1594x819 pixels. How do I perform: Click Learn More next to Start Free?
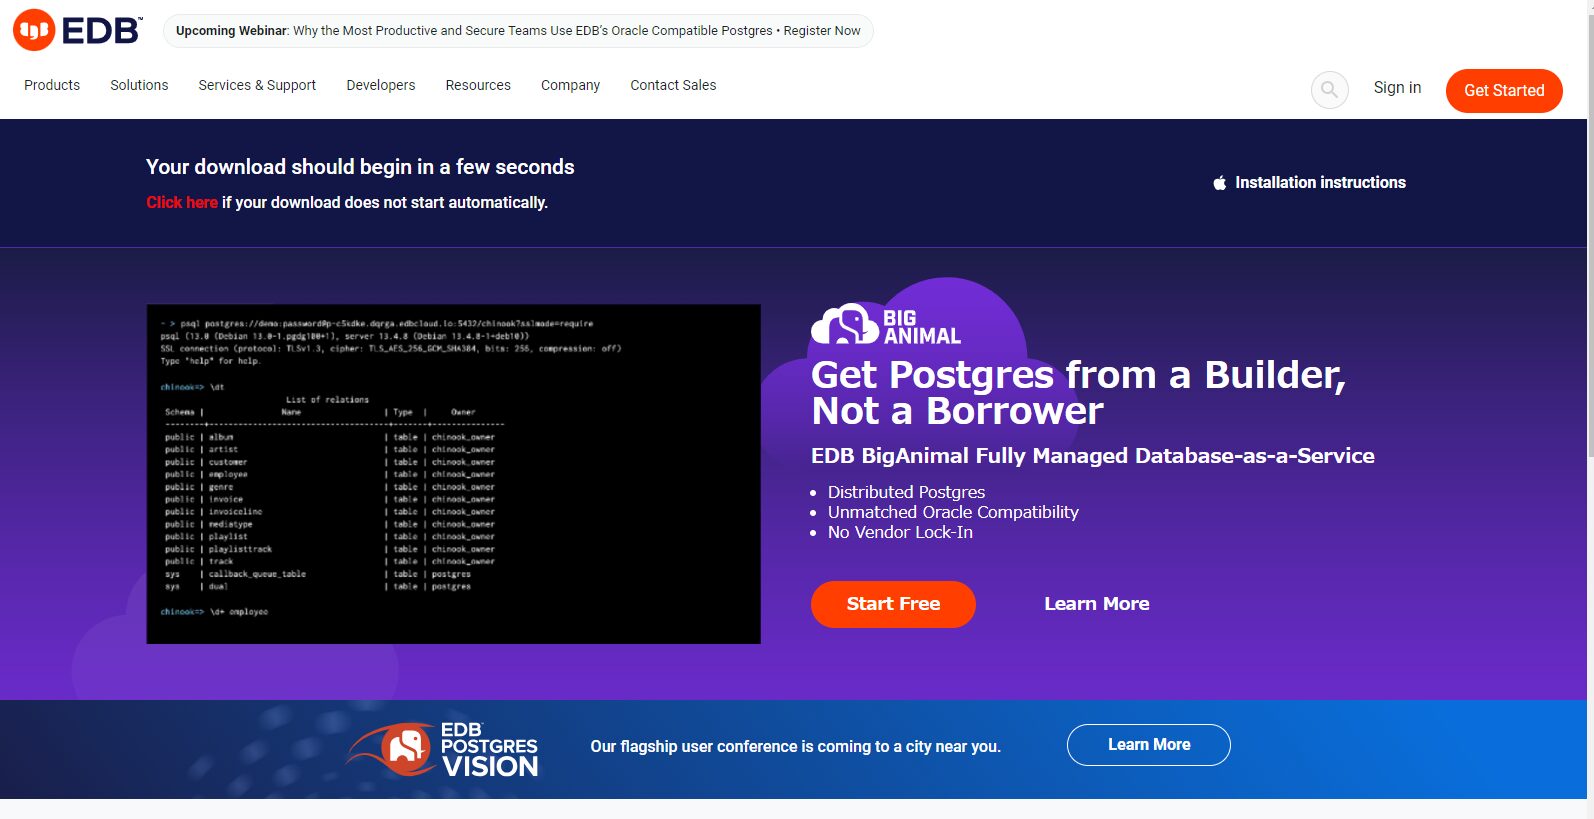tap(1096, 604)
